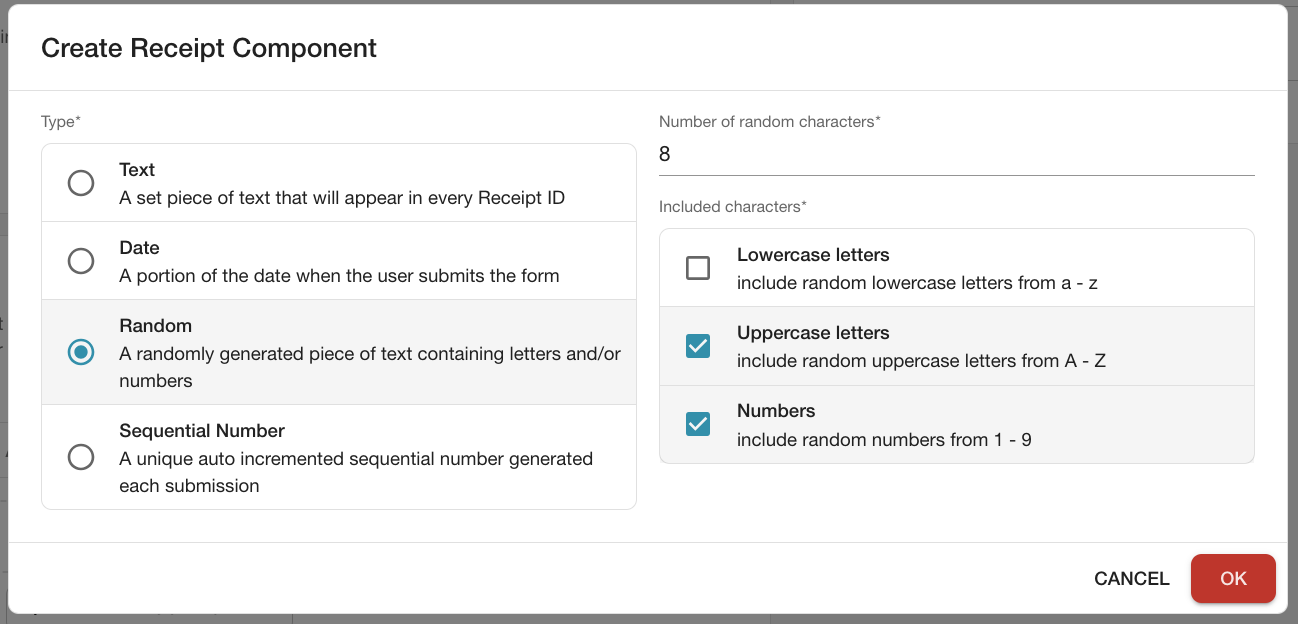Select the Text type radio button
1298x624 pixels.
click(x=81, y=183)
